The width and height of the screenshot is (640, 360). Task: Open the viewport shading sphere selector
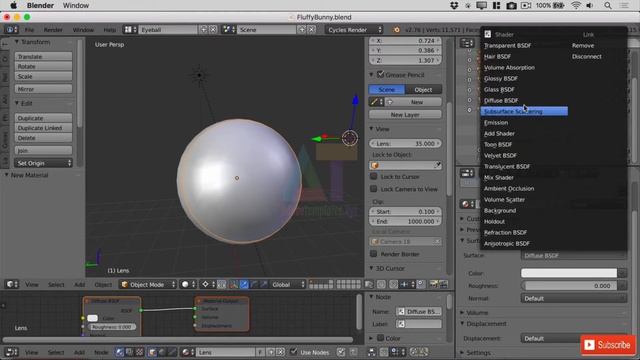188,284
